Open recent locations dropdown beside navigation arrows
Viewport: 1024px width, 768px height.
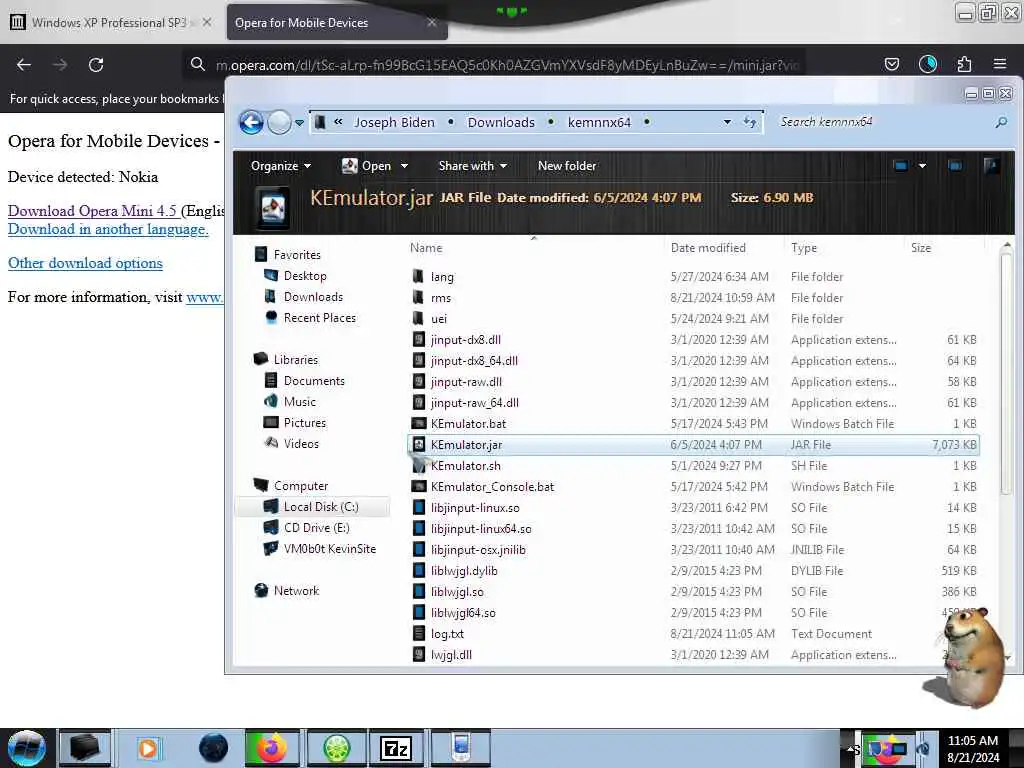click(299, 123)
